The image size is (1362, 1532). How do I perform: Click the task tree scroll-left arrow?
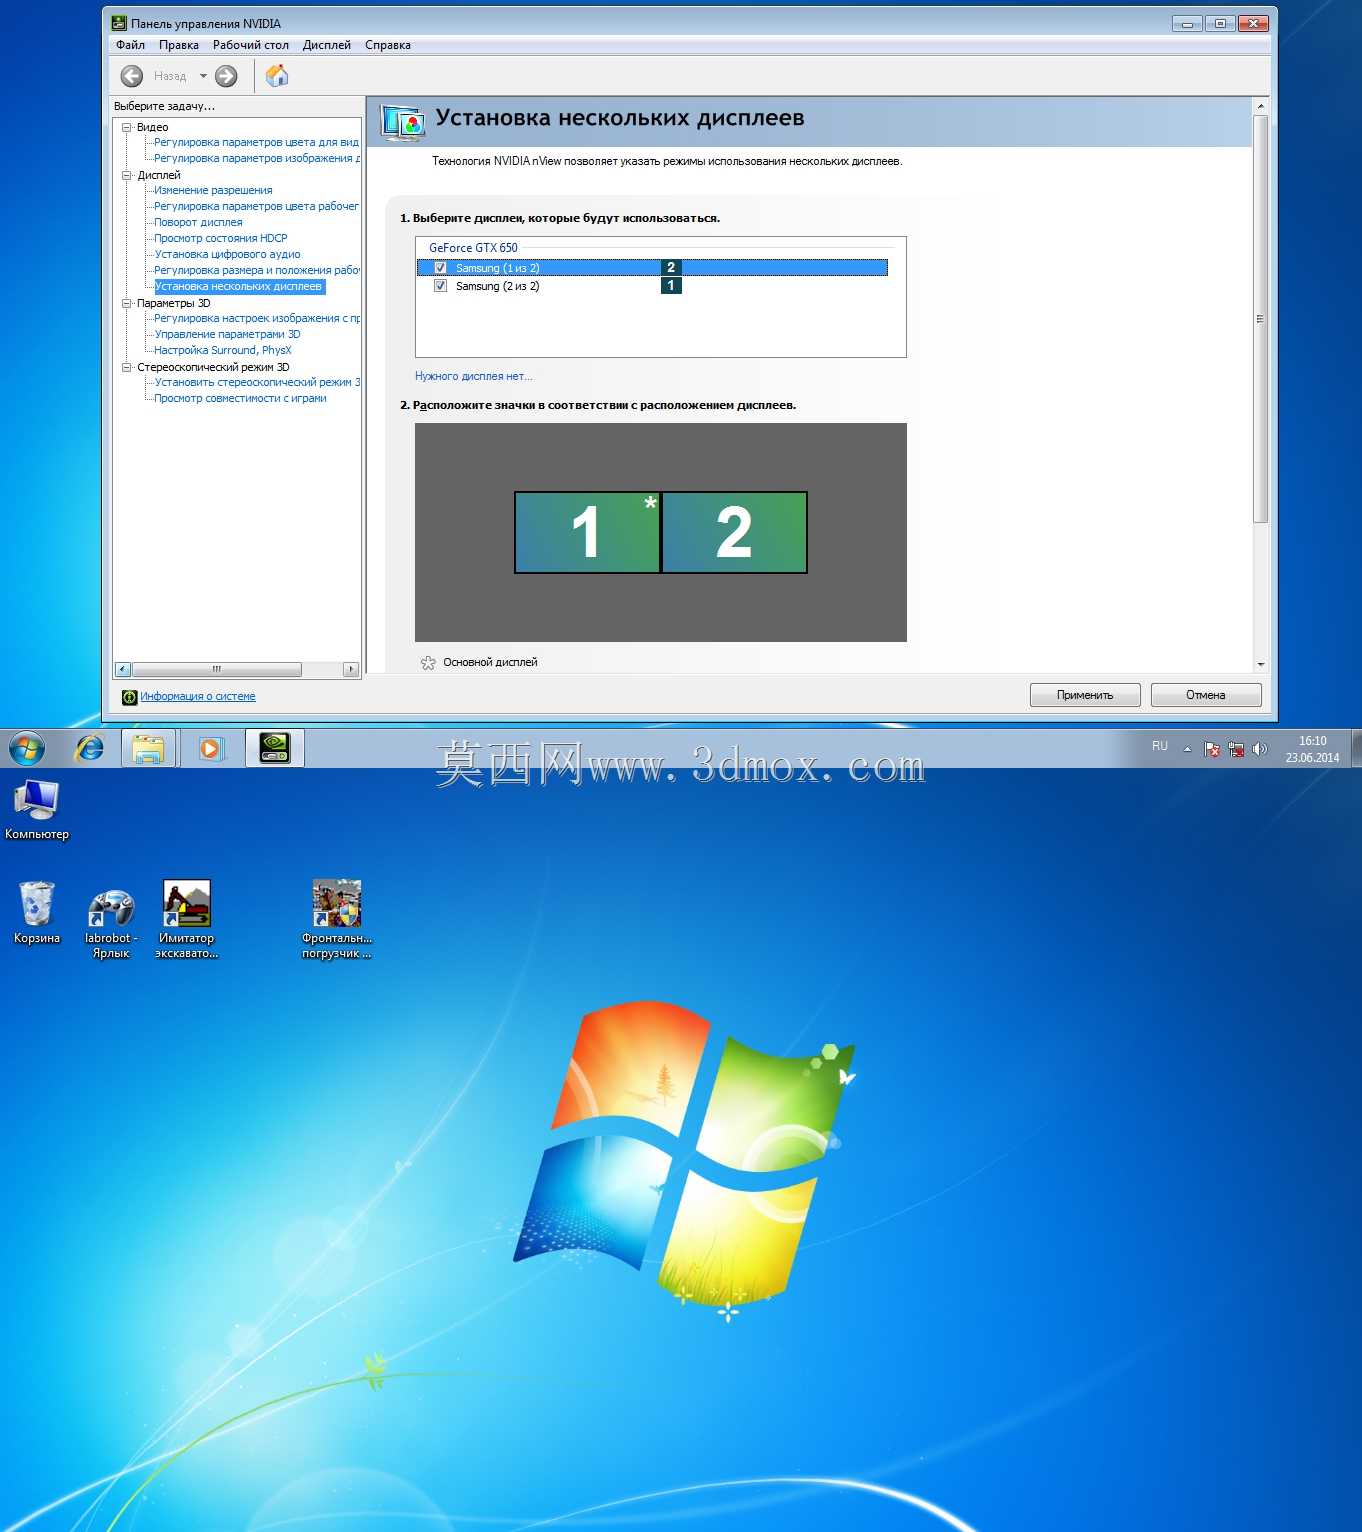pos(123,669)
